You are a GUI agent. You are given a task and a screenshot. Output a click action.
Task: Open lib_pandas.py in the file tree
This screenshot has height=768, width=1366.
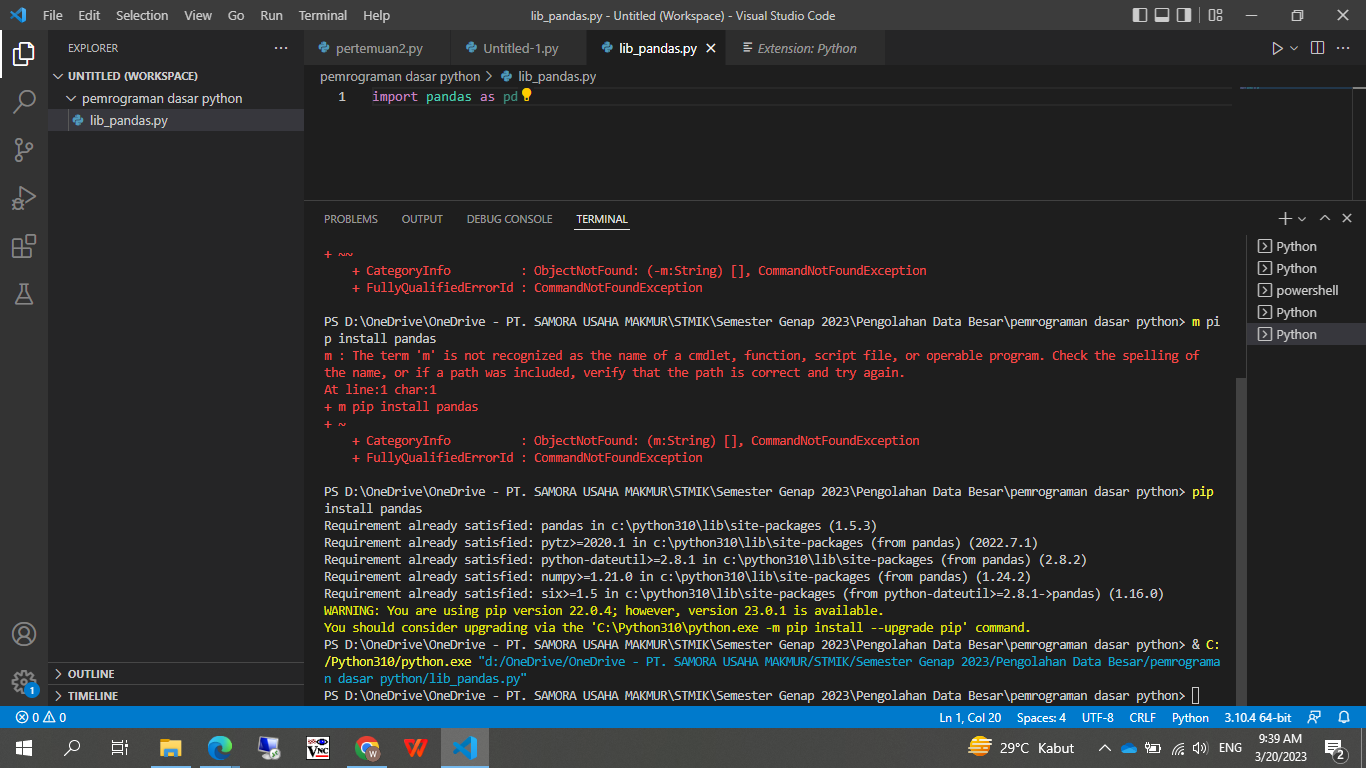(176, 120)
